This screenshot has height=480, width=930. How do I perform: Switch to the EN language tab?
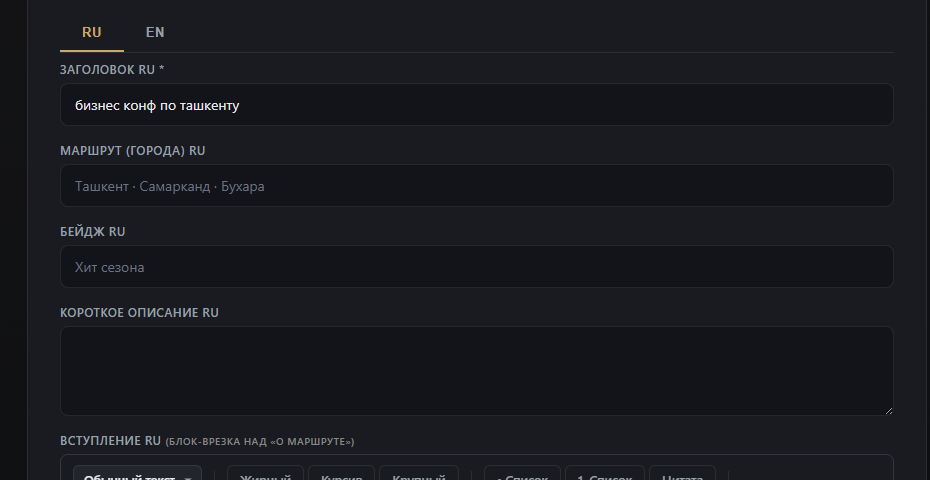pyautogui.click(x=155, y=32)
